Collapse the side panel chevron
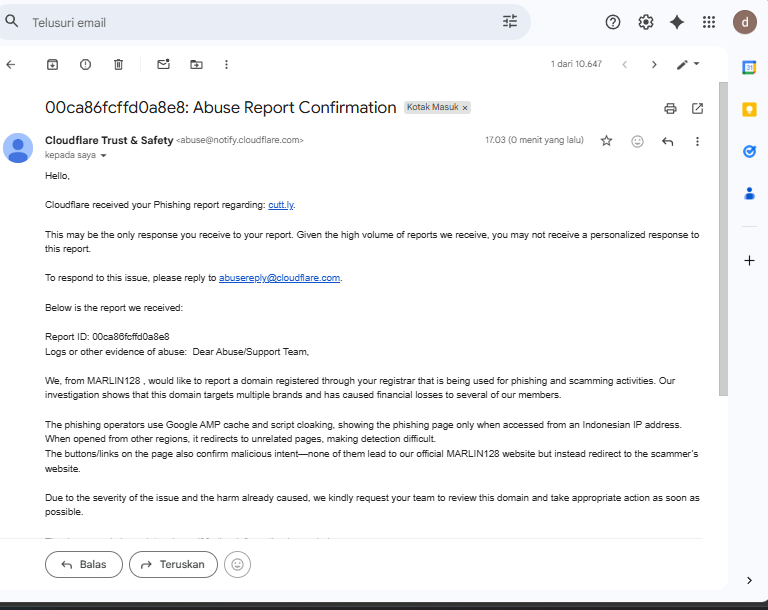 pyautogui.click(x=749, y=580)
